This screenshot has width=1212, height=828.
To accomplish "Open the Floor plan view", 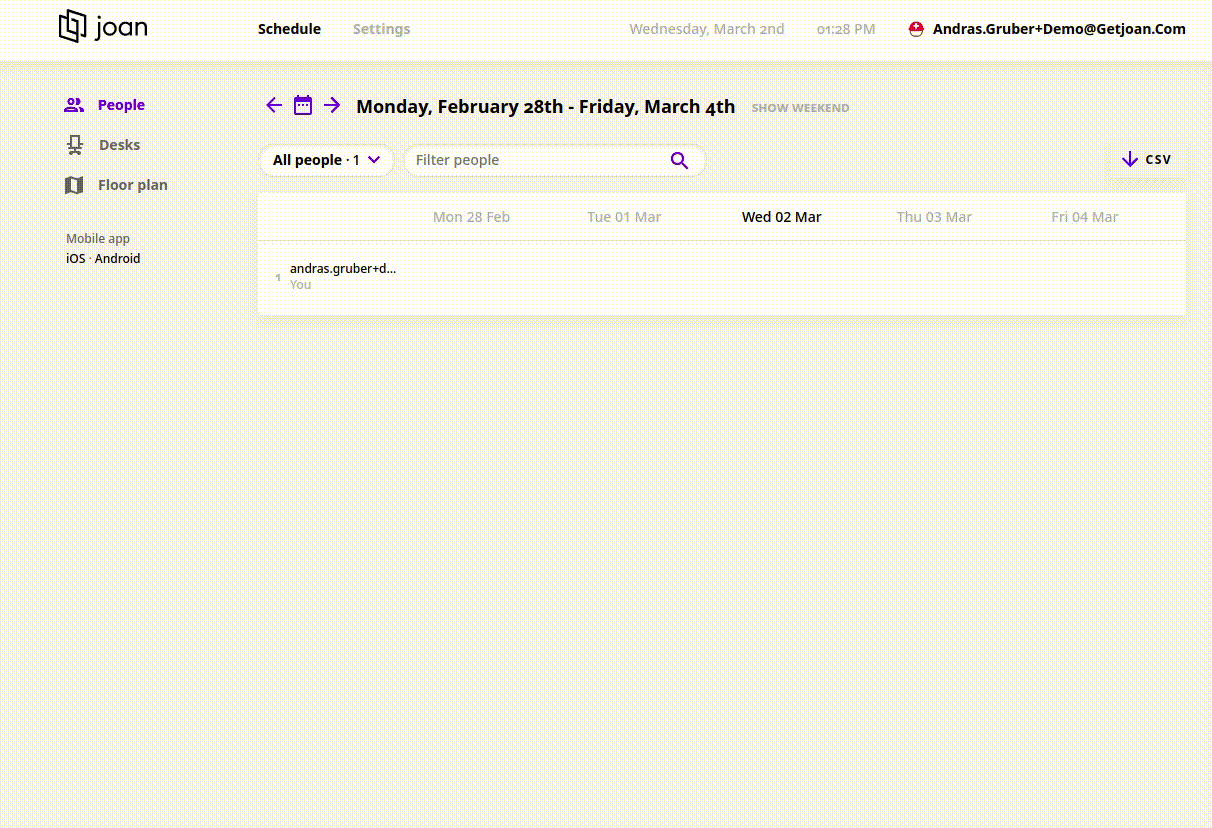I will click(132, 185).
